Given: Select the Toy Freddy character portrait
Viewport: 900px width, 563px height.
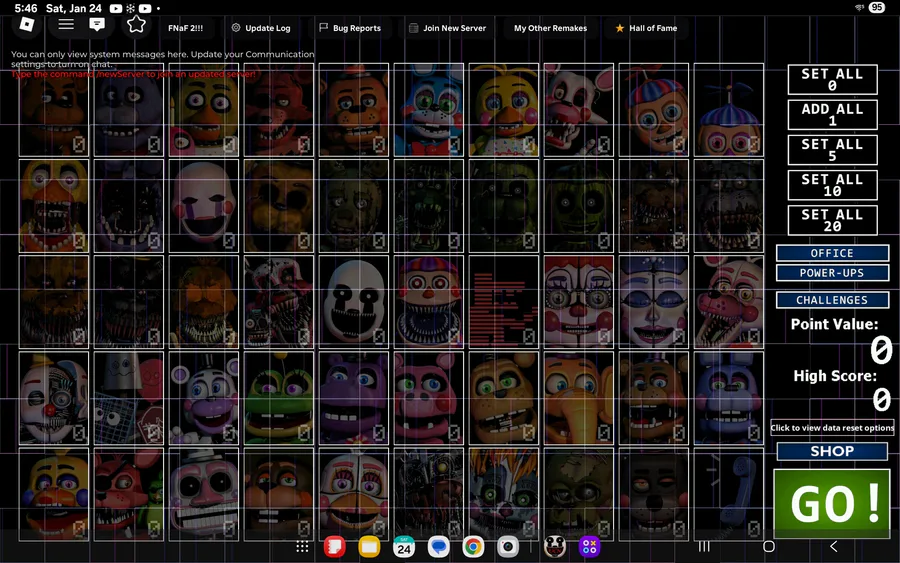Looking at the screenshot, I should click(354, 110).
